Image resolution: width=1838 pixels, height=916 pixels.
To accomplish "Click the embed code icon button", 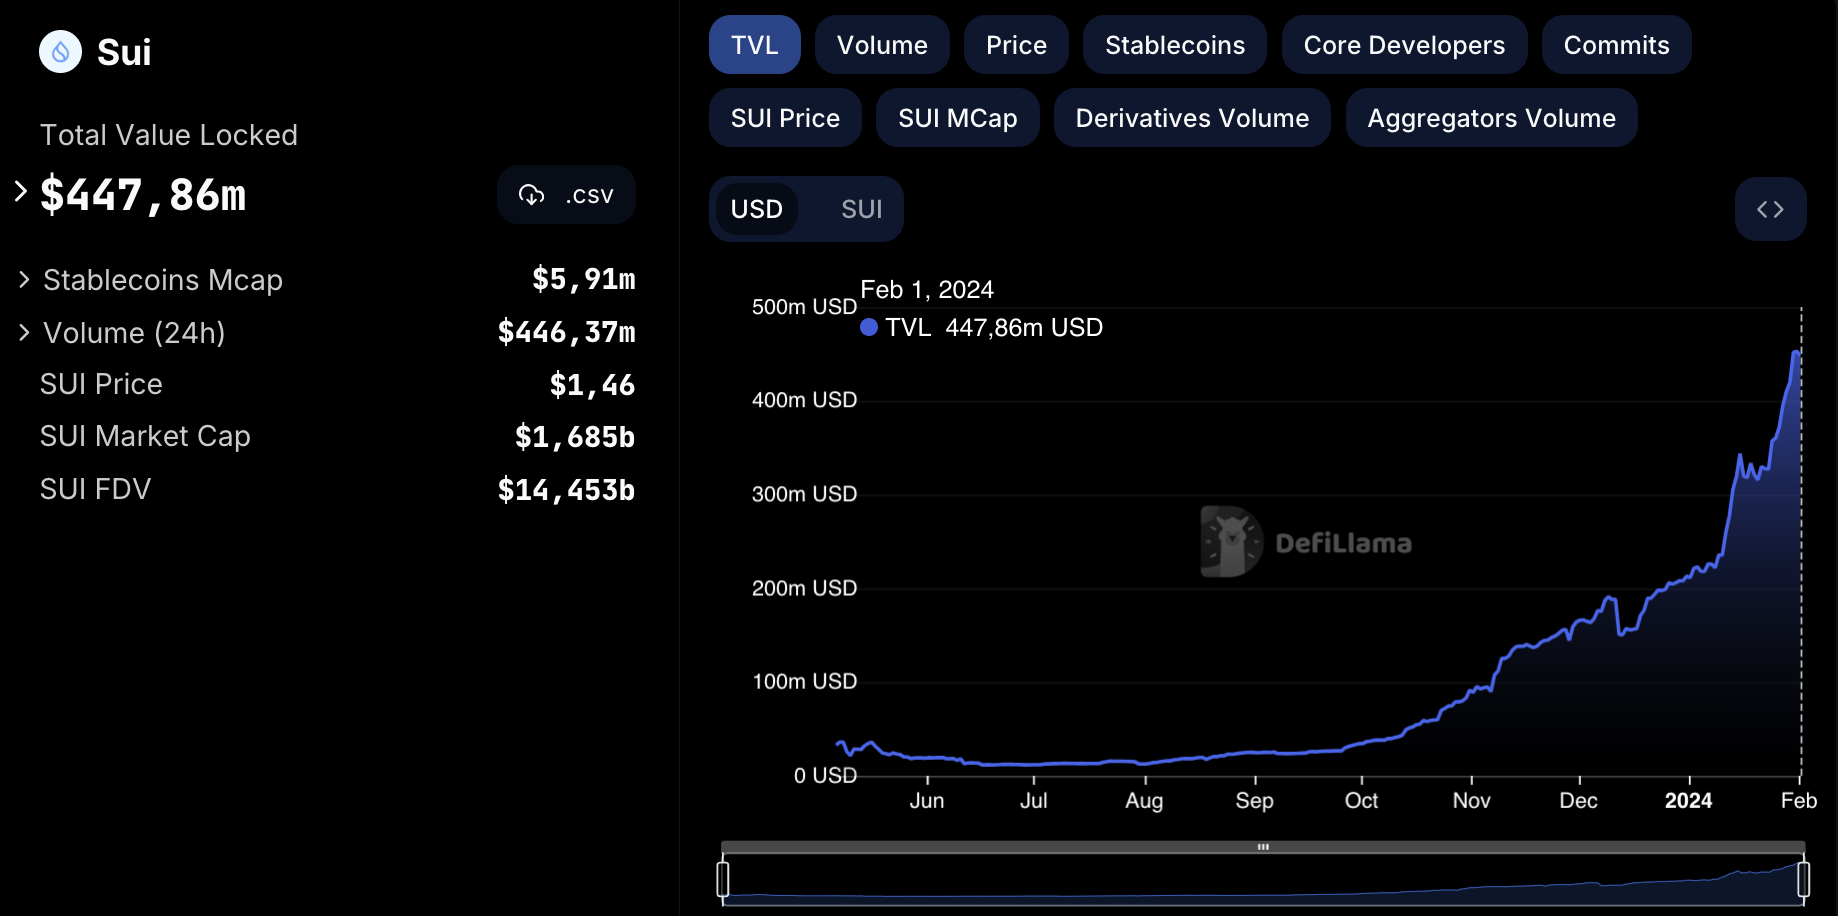I will pos(1770,209).
